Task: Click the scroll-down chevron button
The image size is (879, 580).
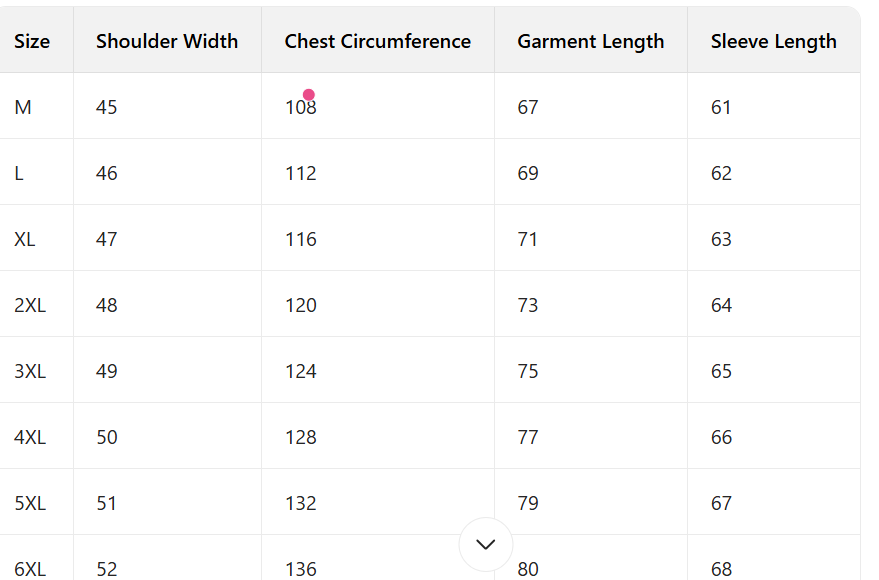Action: 486,544
